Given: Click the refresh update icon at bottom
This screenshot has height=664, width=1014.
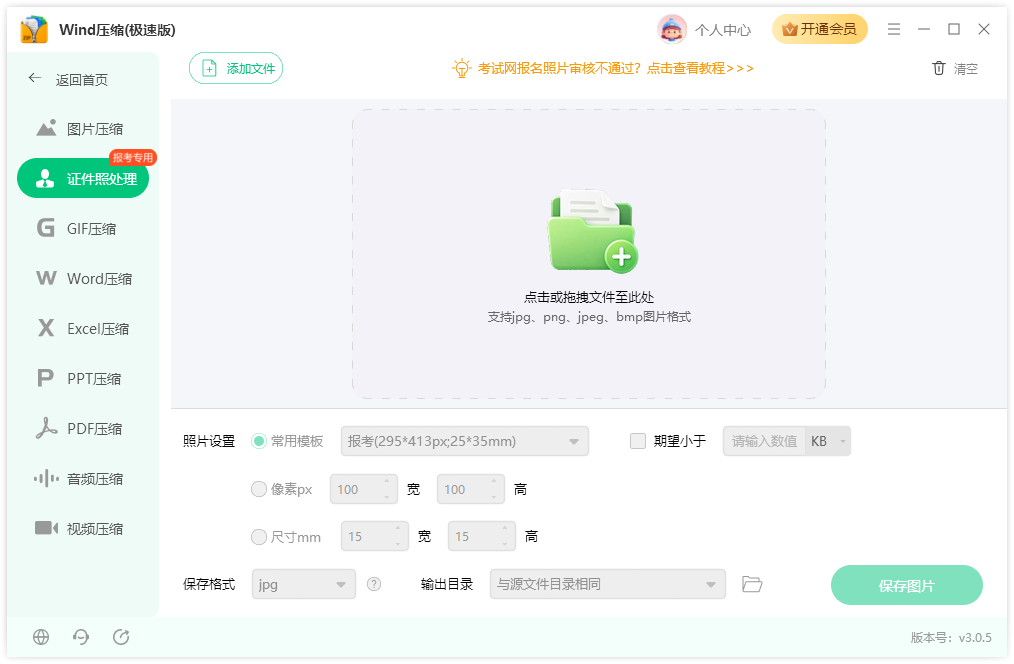Looking at the screenshot, I should pyautogui.click(x=121, y=637).
